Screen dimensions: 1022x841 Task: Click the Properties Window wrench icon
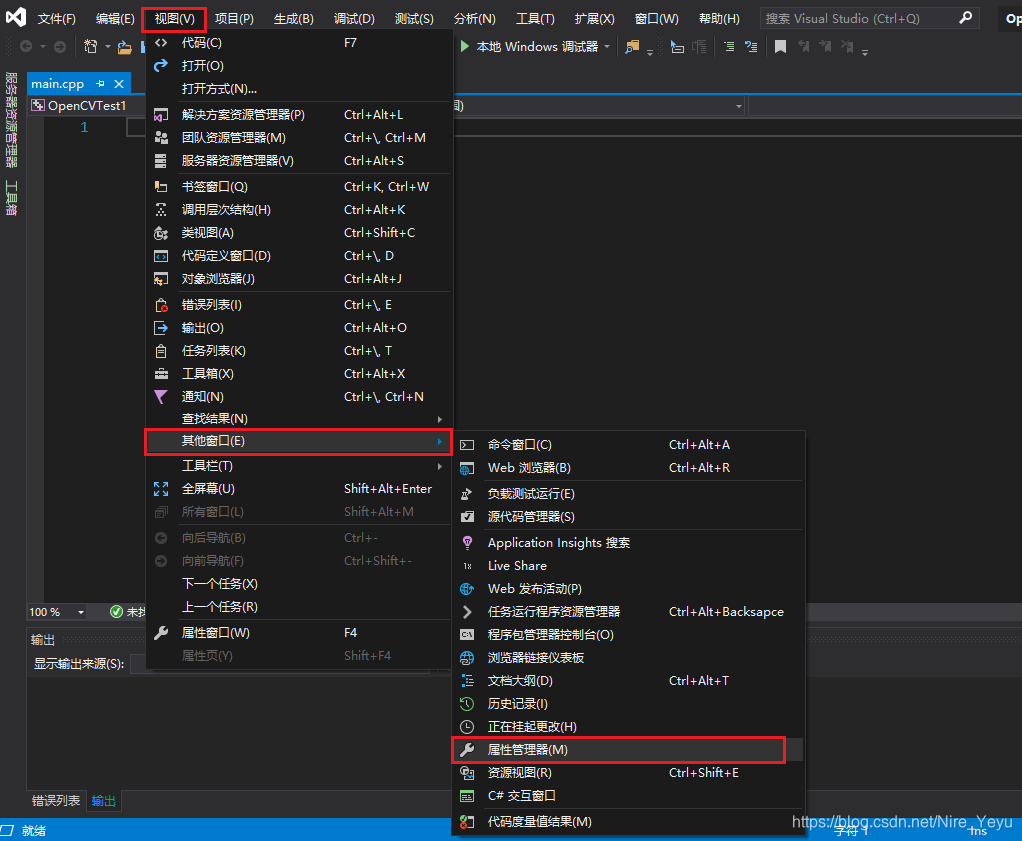pyautogui.click(x=161, y=632)
